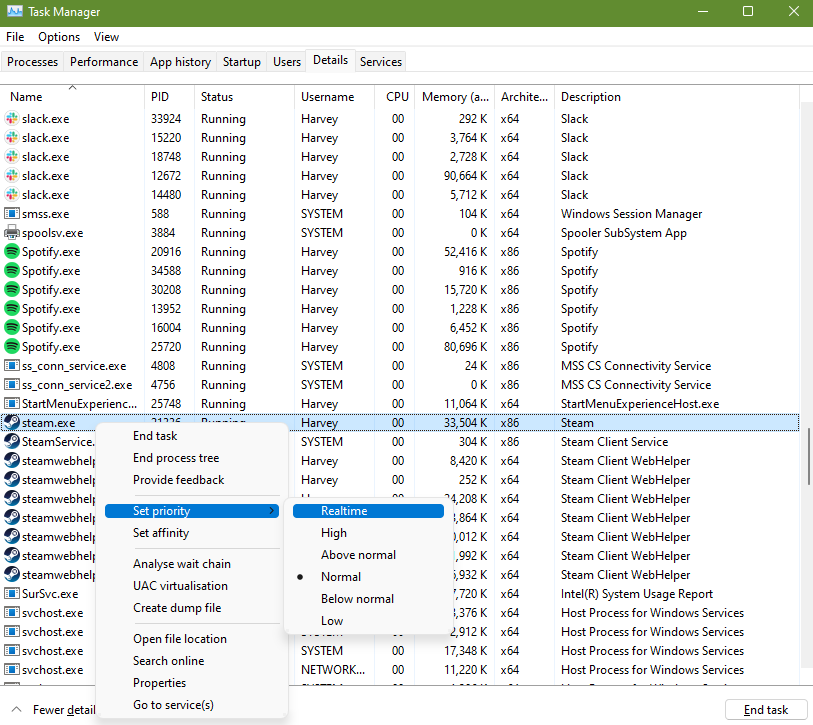Open the View menu
This screenshot has height=725, width=813.
point(106,37)
